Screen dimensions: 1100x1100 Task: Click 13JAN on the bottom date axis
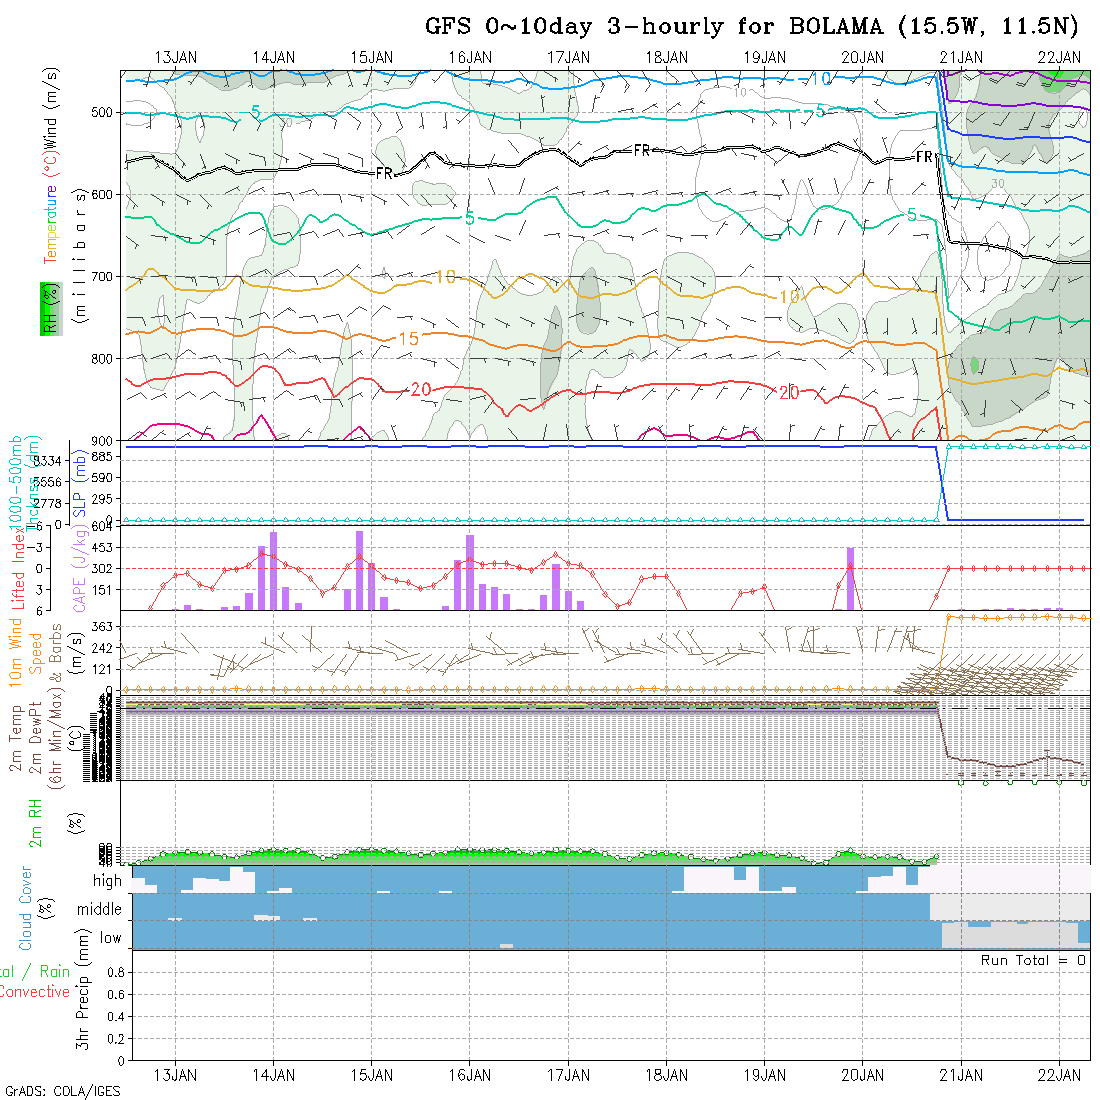pos(176,1075)
